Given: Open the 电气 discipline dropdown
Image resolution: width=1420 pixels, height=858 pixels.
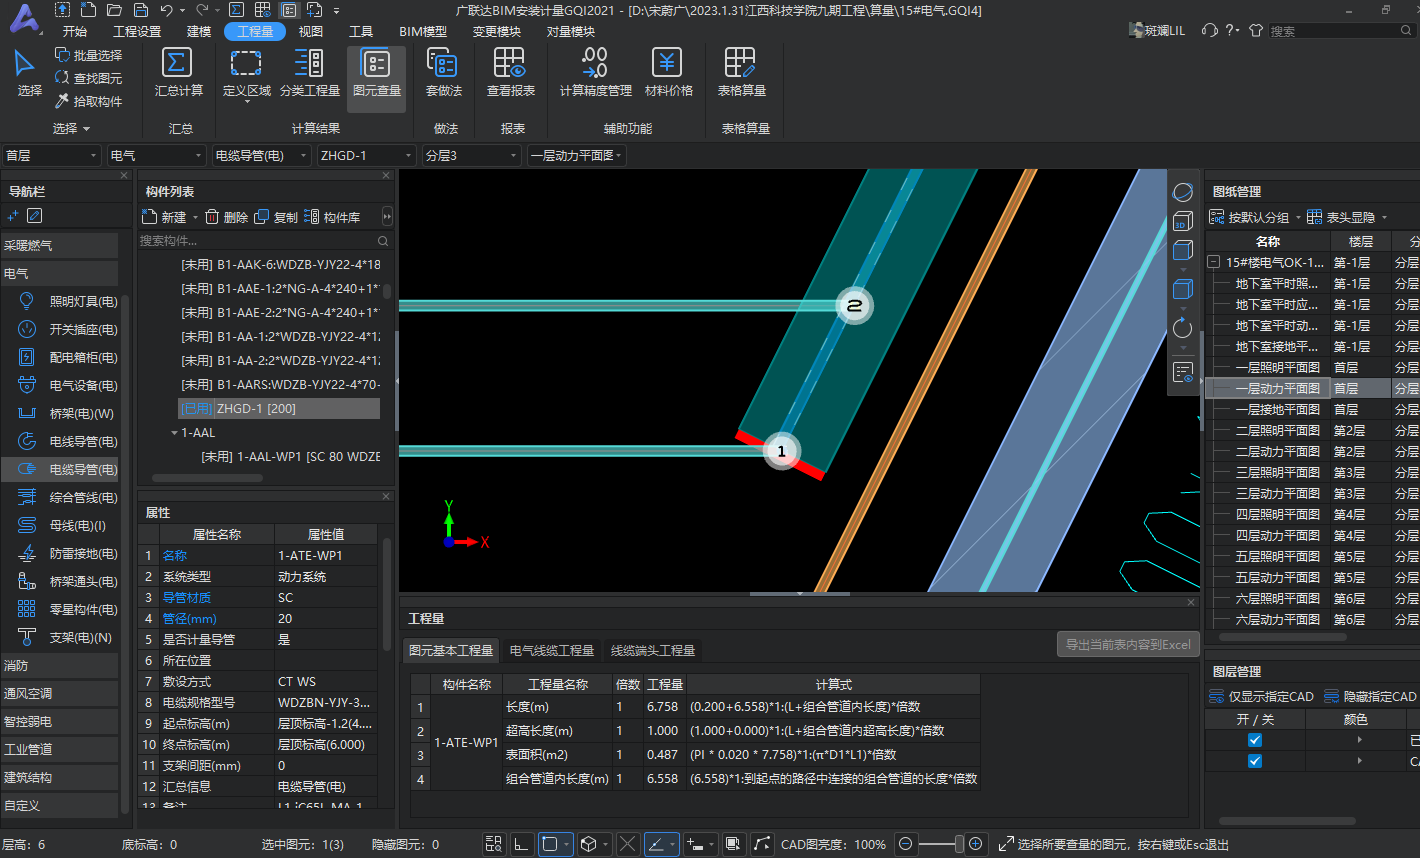Looking at the screenshot, I should click(156, 155).
